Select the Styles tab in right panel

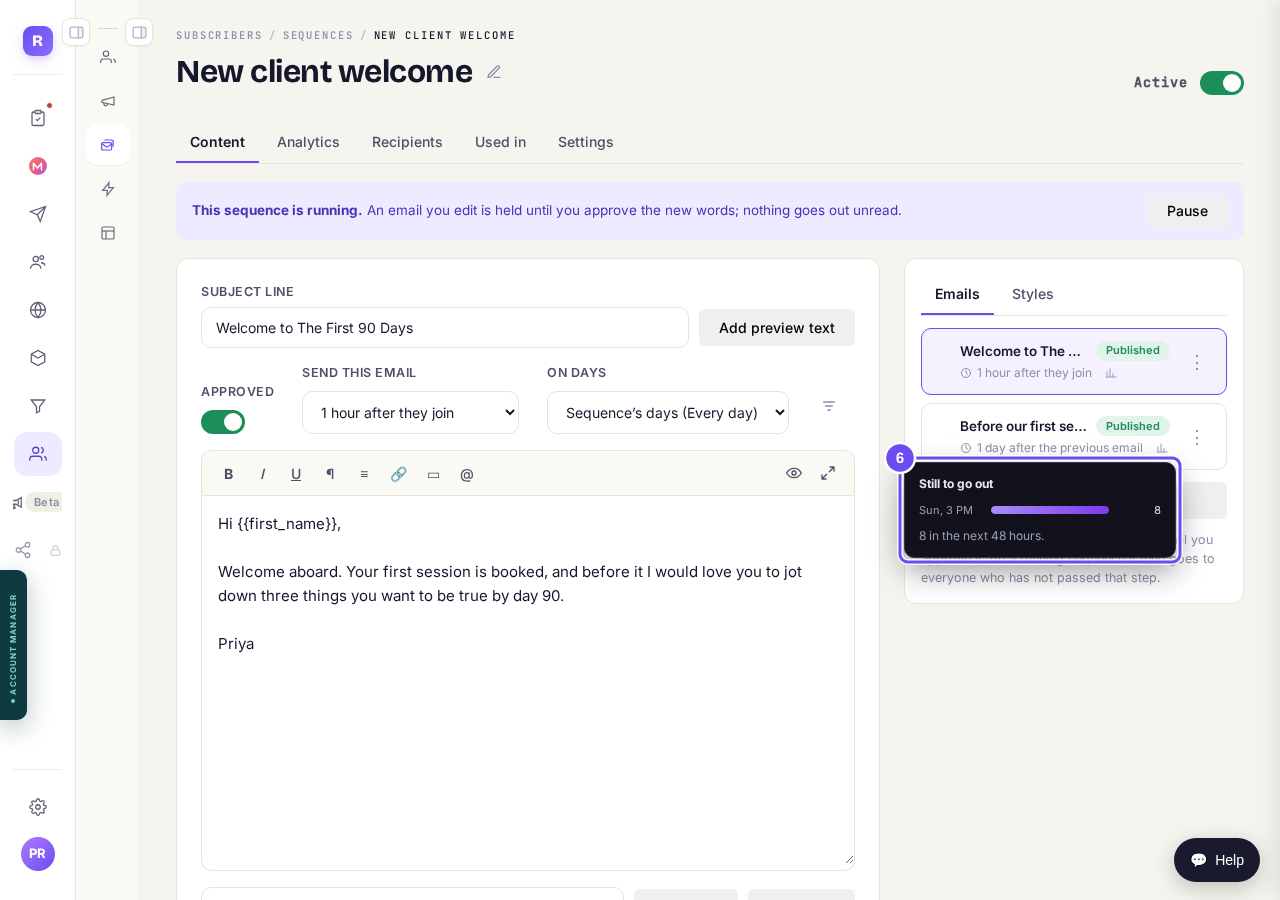click(x=1033, y=294)
